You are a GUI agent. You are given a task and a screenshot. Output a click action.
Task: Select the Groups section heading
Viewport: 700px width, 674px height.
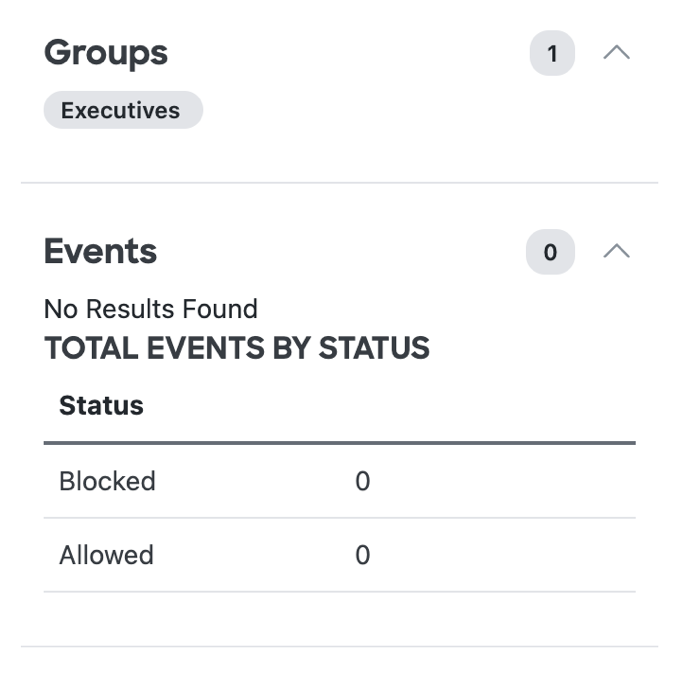106,53
